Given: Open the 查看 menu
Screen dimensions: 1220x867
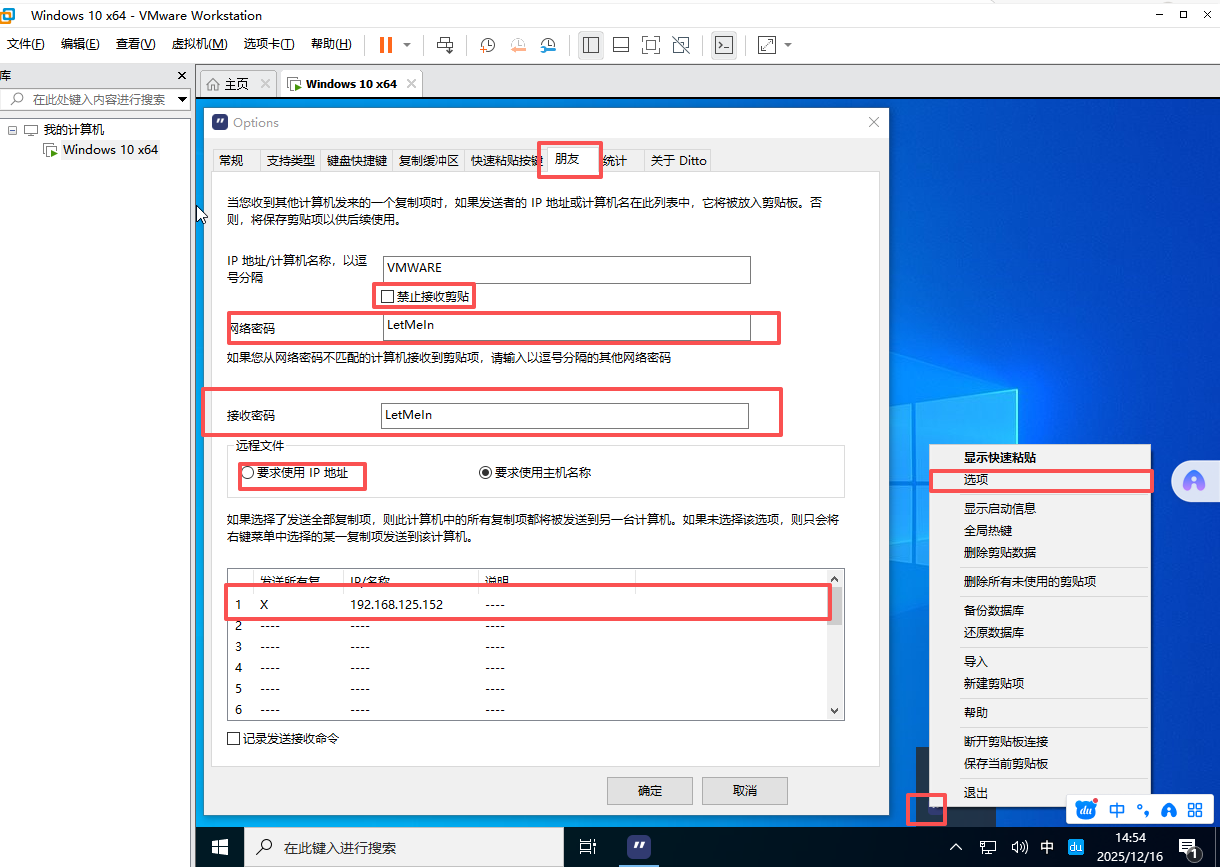Looking at the screenshot, I should click(135, 44).
